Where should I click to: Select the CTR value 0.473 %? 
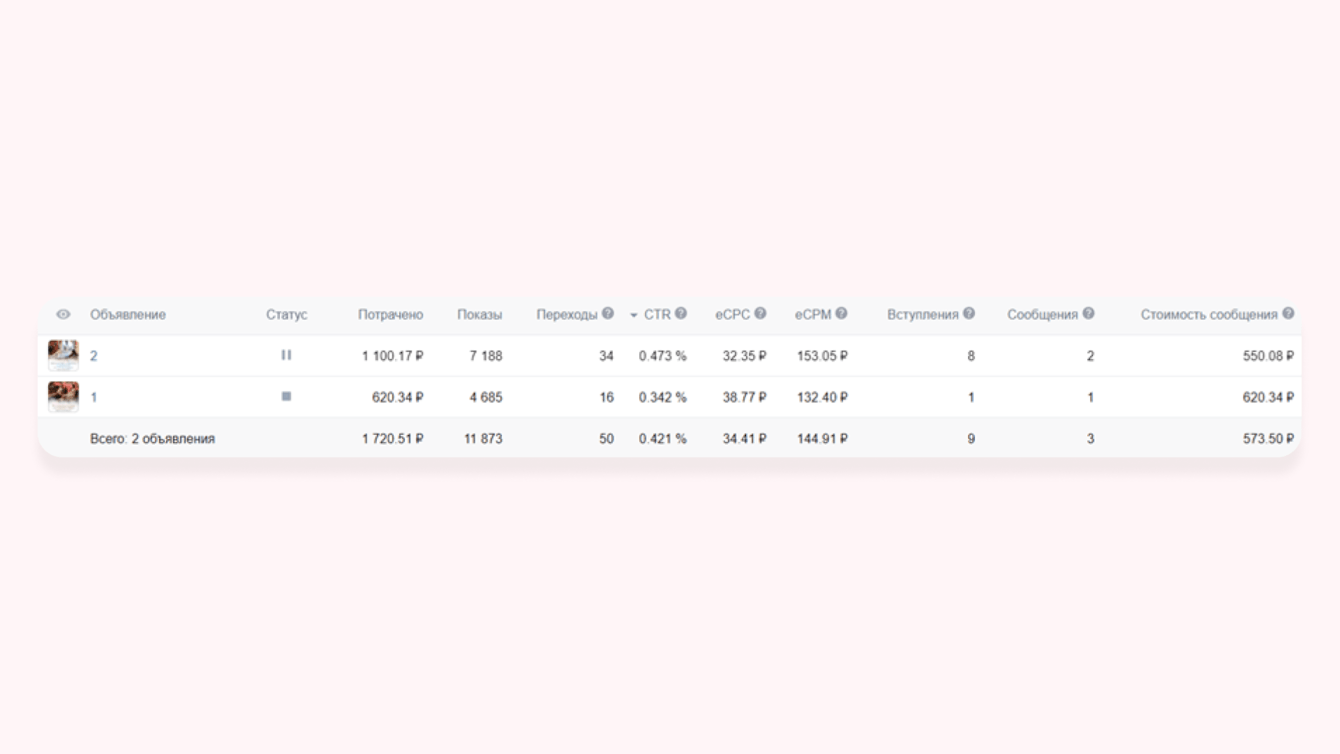tap(663, 356)
